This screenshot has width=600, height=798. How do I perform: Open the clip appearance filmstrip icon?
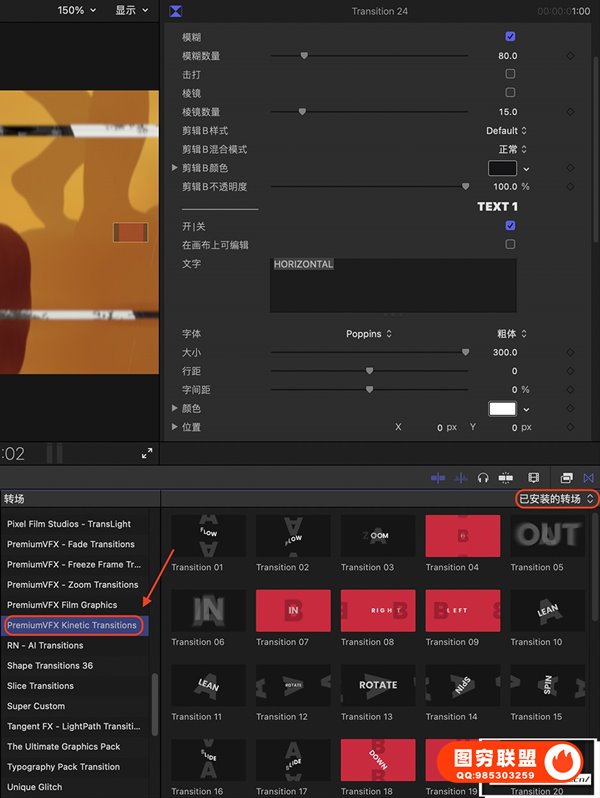point(534,478)
